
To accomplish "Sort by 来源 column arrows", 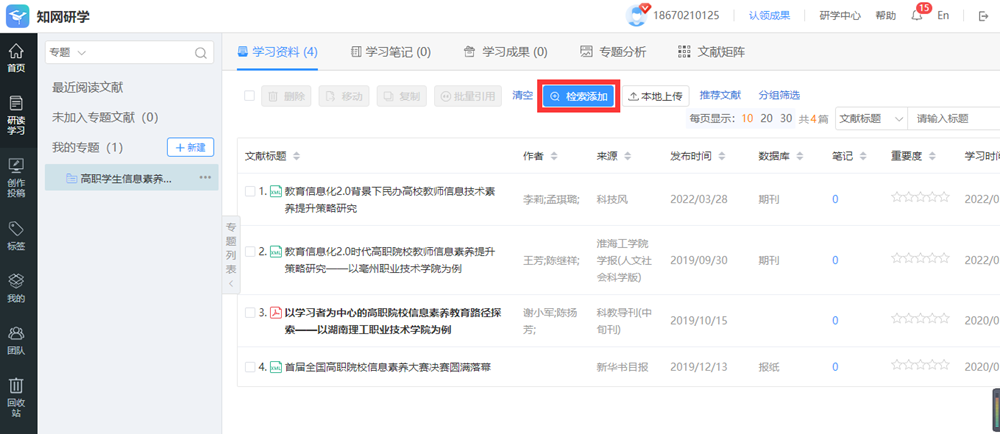I will point(628,156).
